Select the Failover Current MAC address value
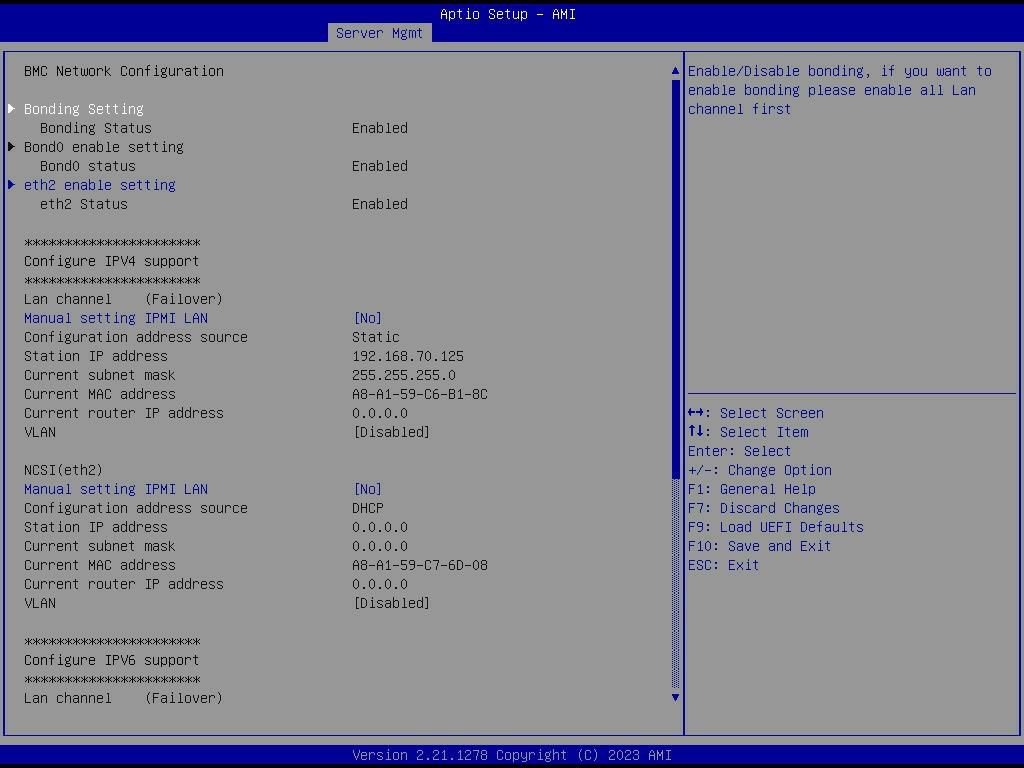The image size is (1024, 768). [x=420, y=394]
